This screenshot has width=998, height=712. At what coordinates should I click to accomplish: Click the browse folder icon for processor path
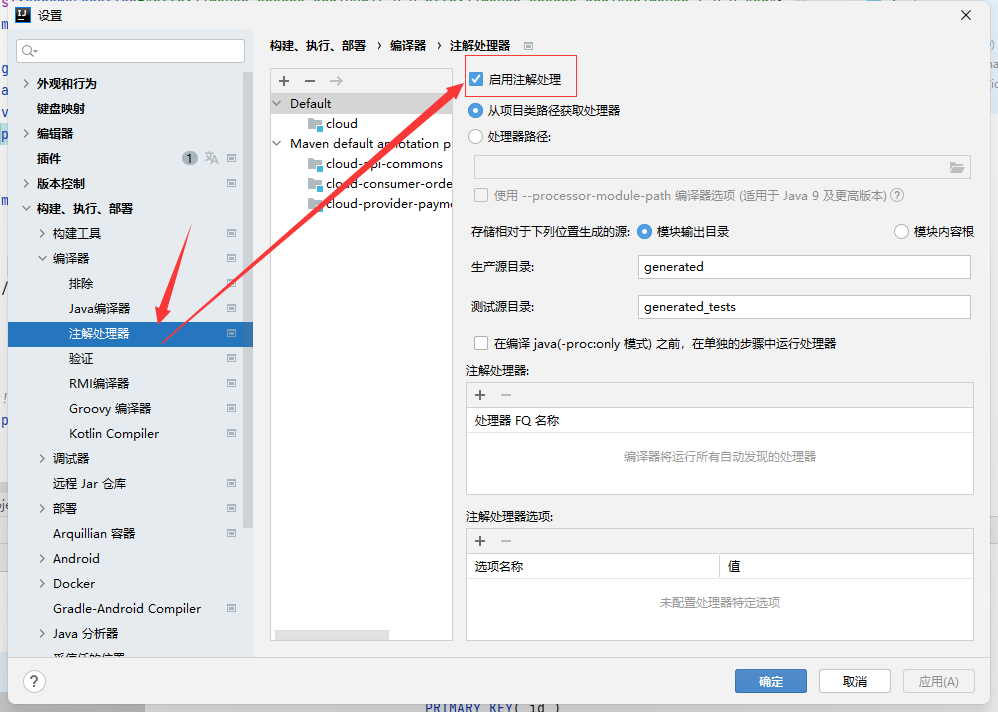957,167
